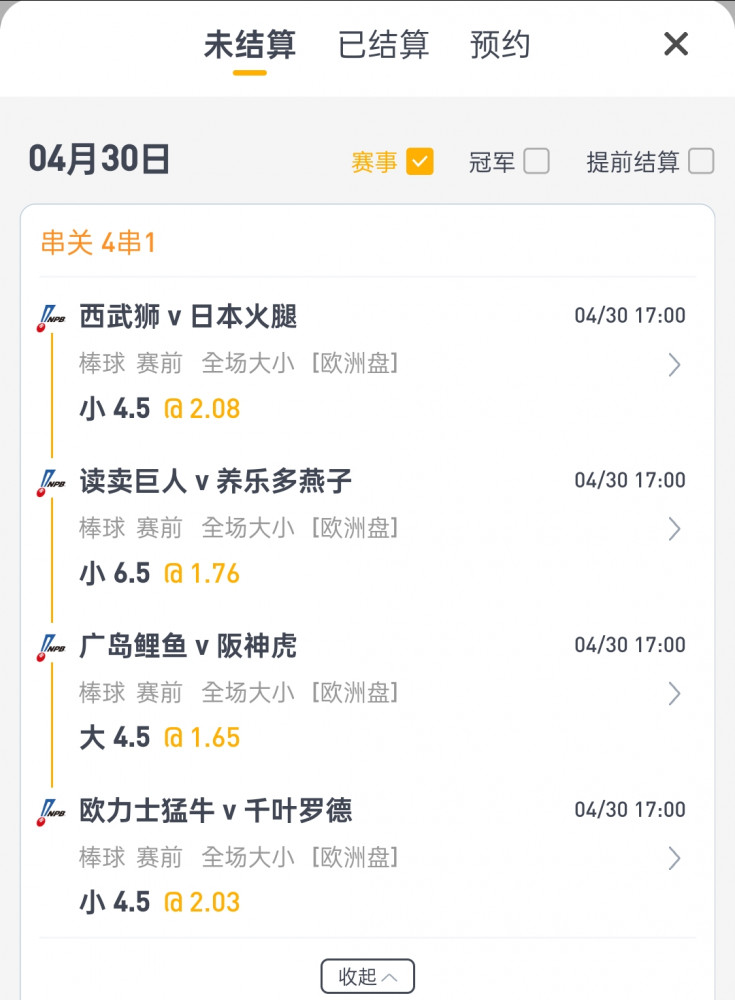This screenshot has width=735, height=1000.
Task: Enable the 冠军 checkbox
Action: tap(537, 162)
